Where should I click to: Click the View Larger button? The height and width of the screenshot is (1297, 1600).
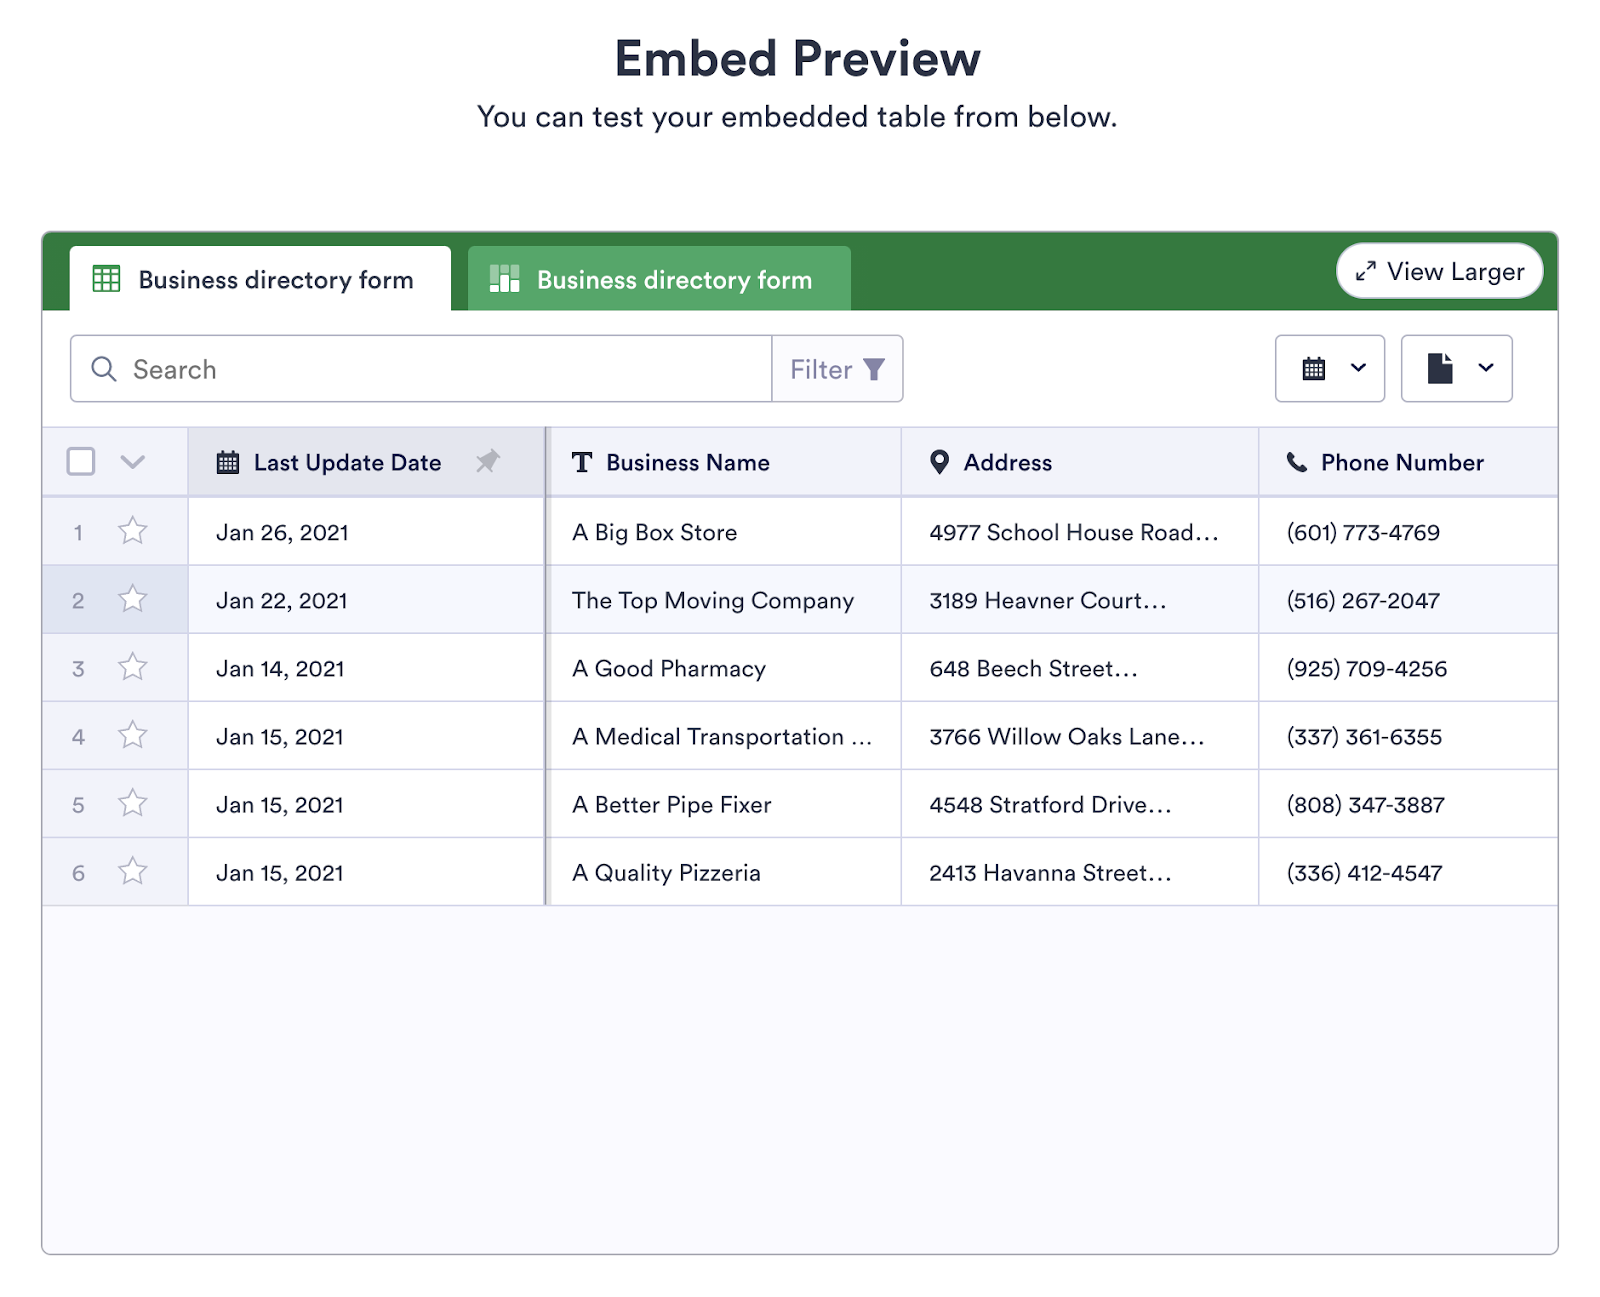click(x=1439, y=271)
